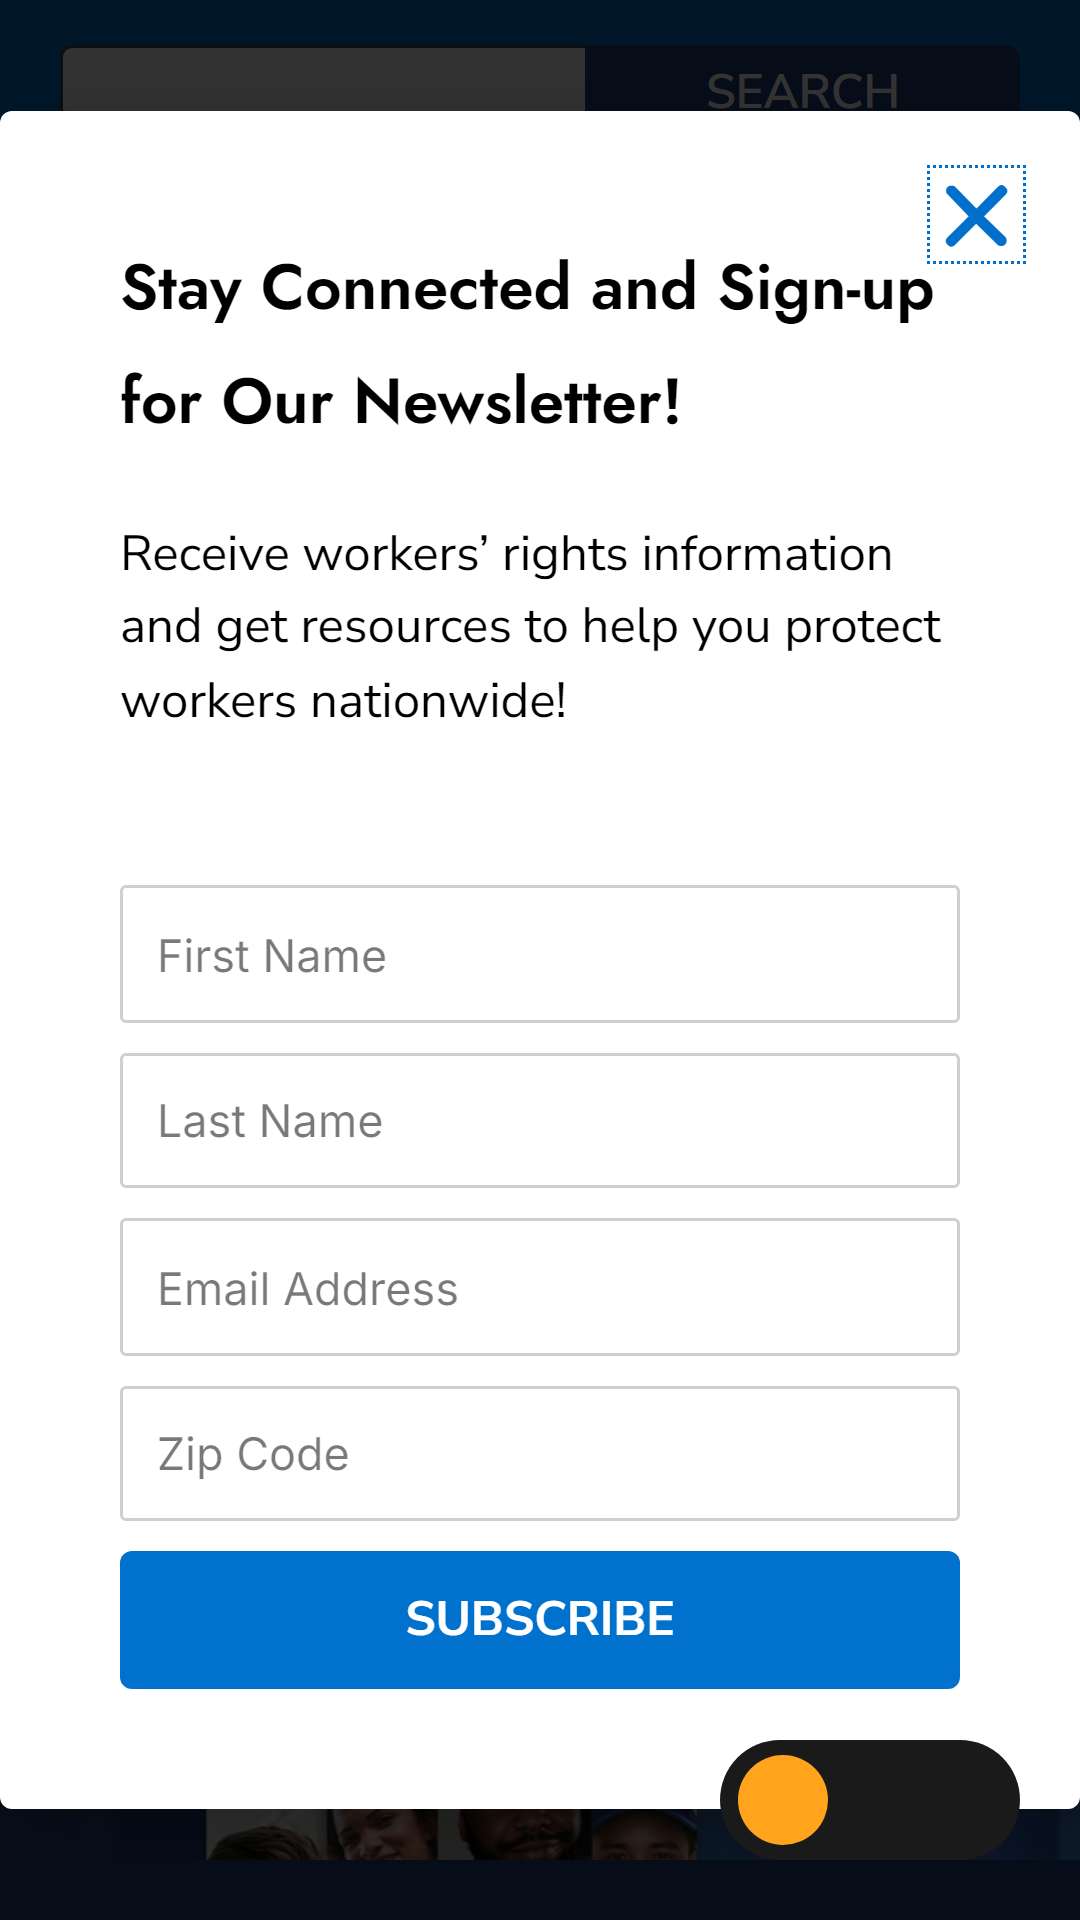Click the "for Our Newsletter!" heading line

click(x=401, y=402)
